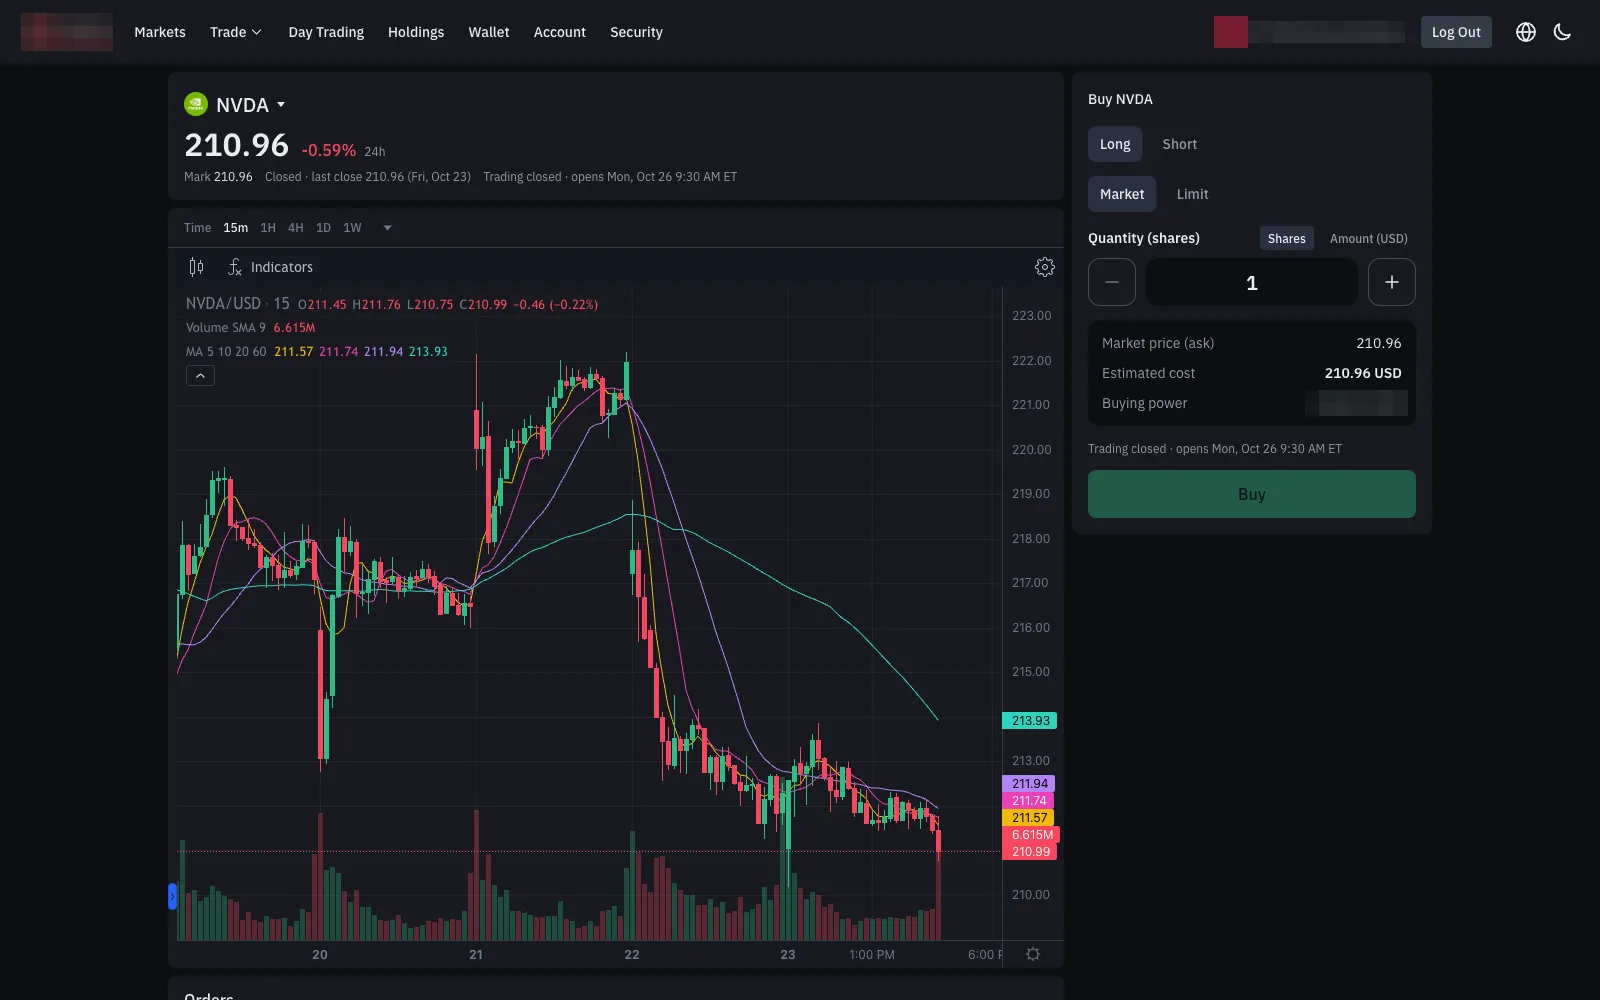The height and width of the screenshot is (1000, 1600).
Task: Select the 1H timeframe
Action: point(268,228)
